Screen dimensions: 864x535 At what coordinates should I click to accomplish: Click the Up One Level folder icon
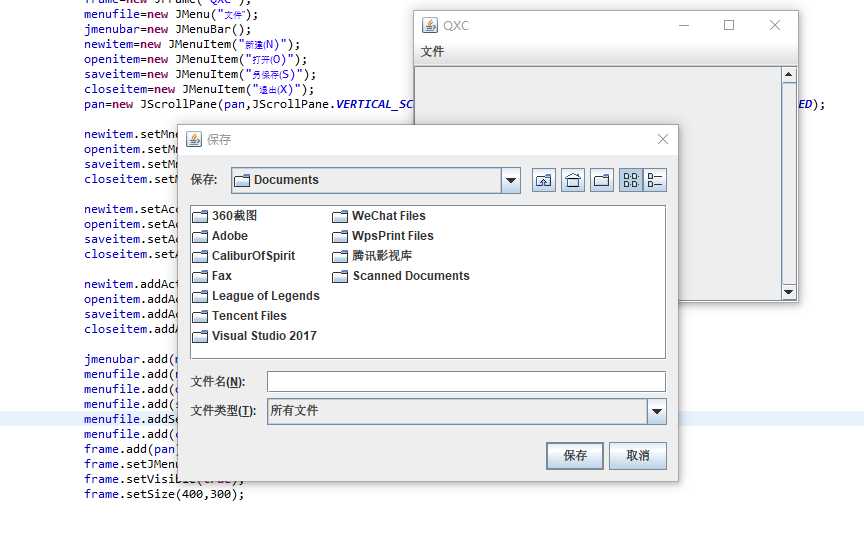pyautogui.click(x=543, y=180)
